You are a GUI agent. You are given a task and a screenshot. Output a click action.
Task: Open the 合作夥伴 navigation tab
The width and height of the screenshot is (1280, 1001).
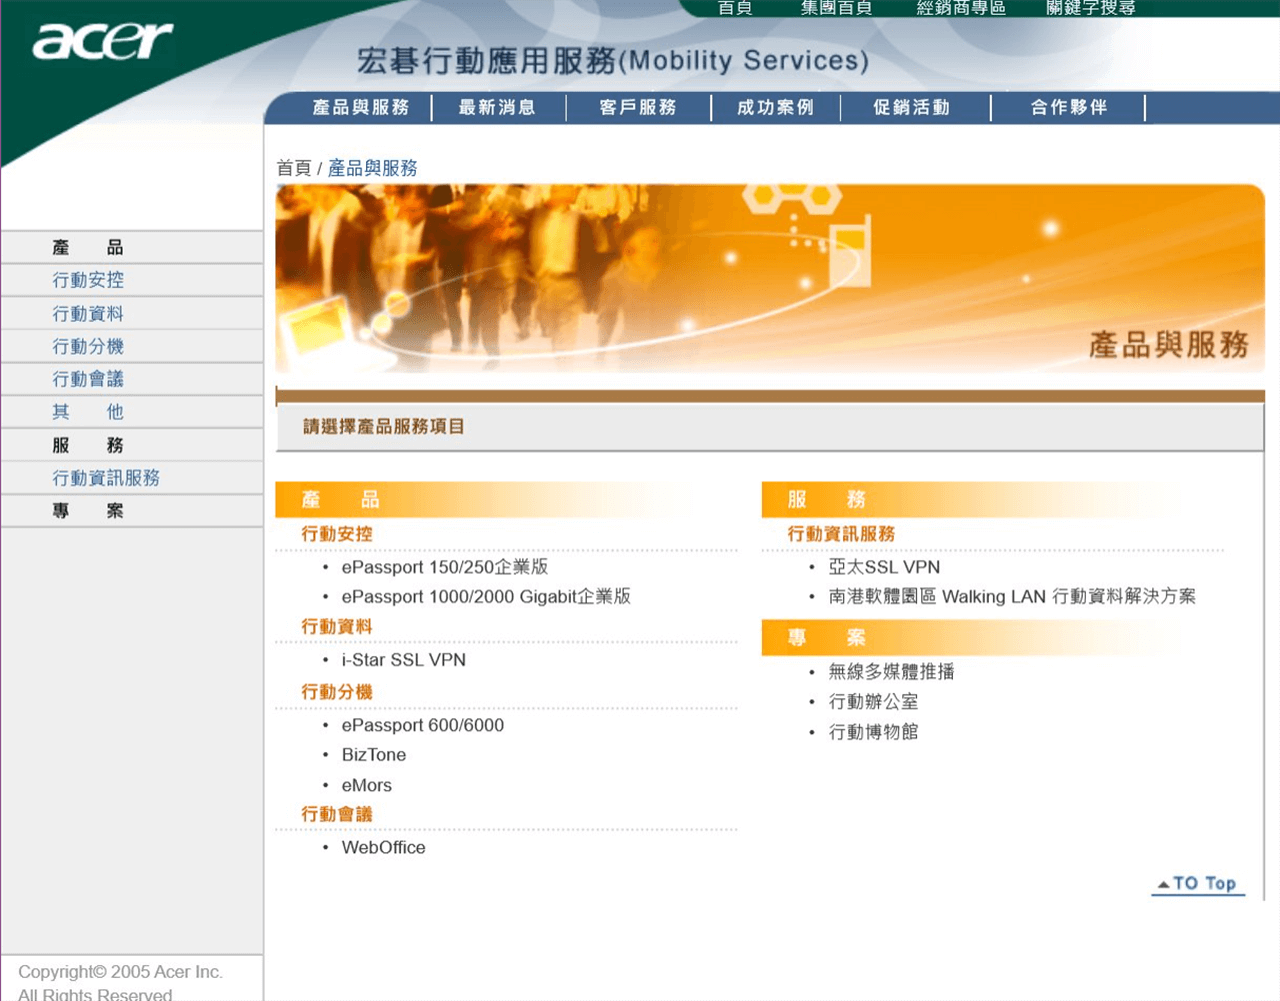pos(1069,107)
